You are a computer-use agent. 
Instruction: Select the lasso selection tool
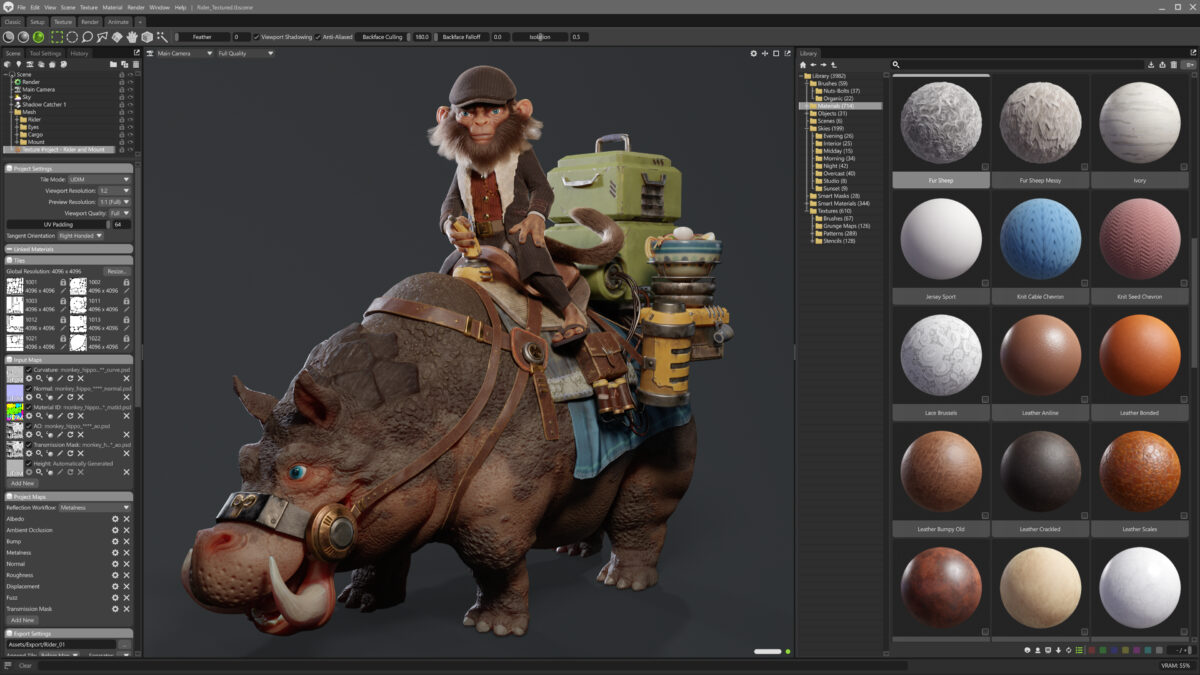click(x=88, y=37)
